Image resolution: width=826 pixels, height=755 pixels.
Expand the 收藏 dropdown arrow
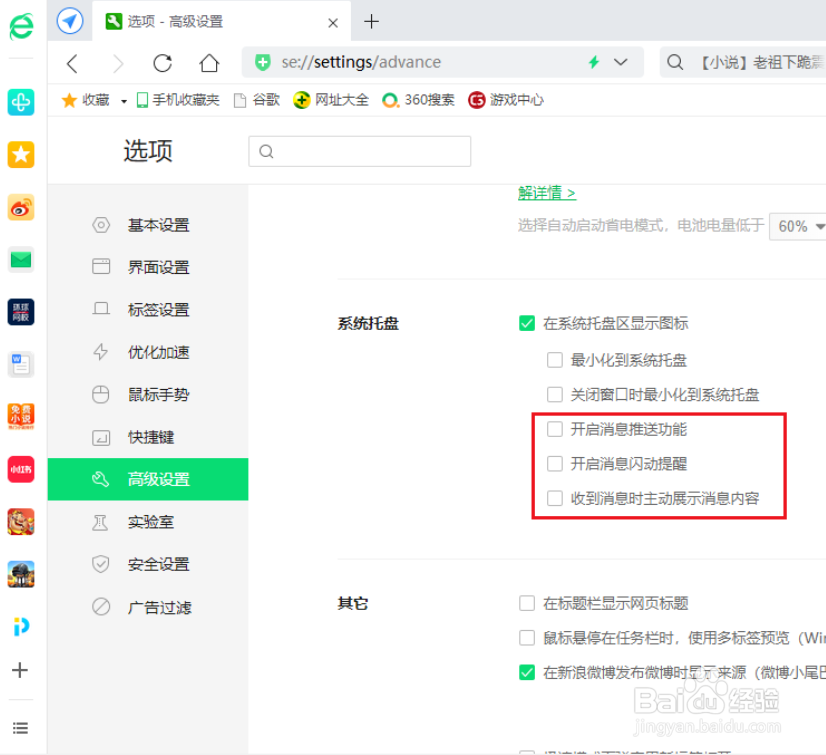click(122, 100)
